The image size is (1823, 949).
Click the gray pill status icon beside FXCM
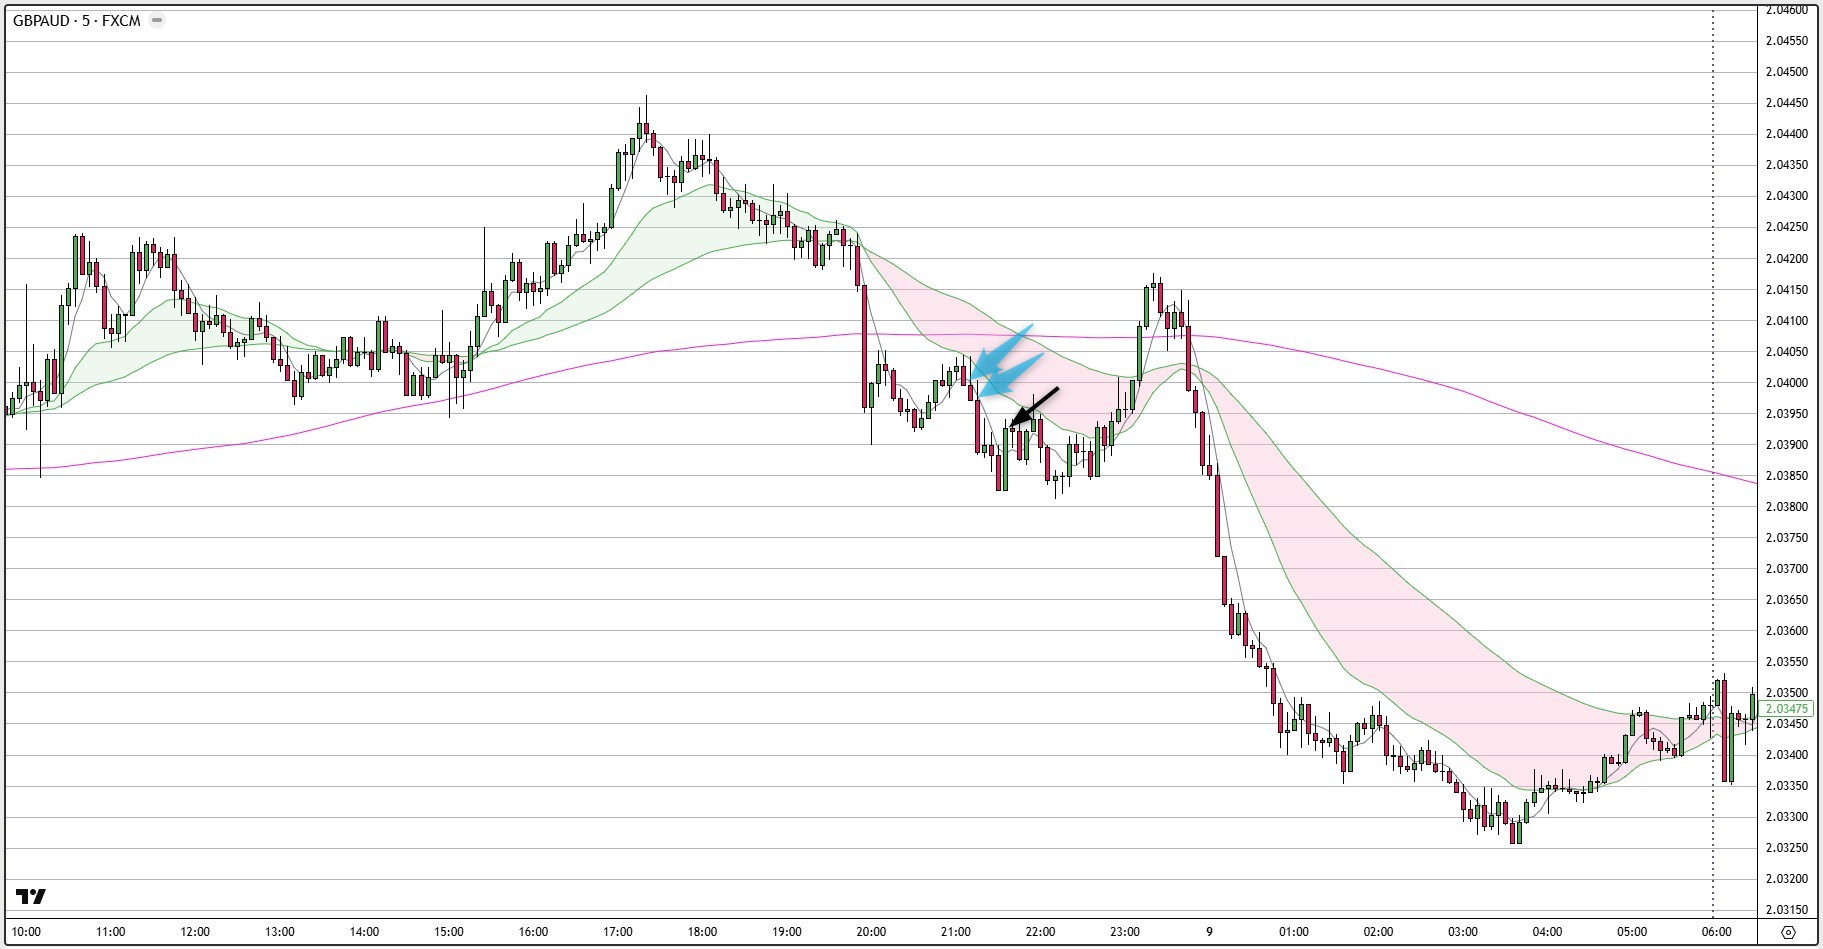tap(156, 20)
